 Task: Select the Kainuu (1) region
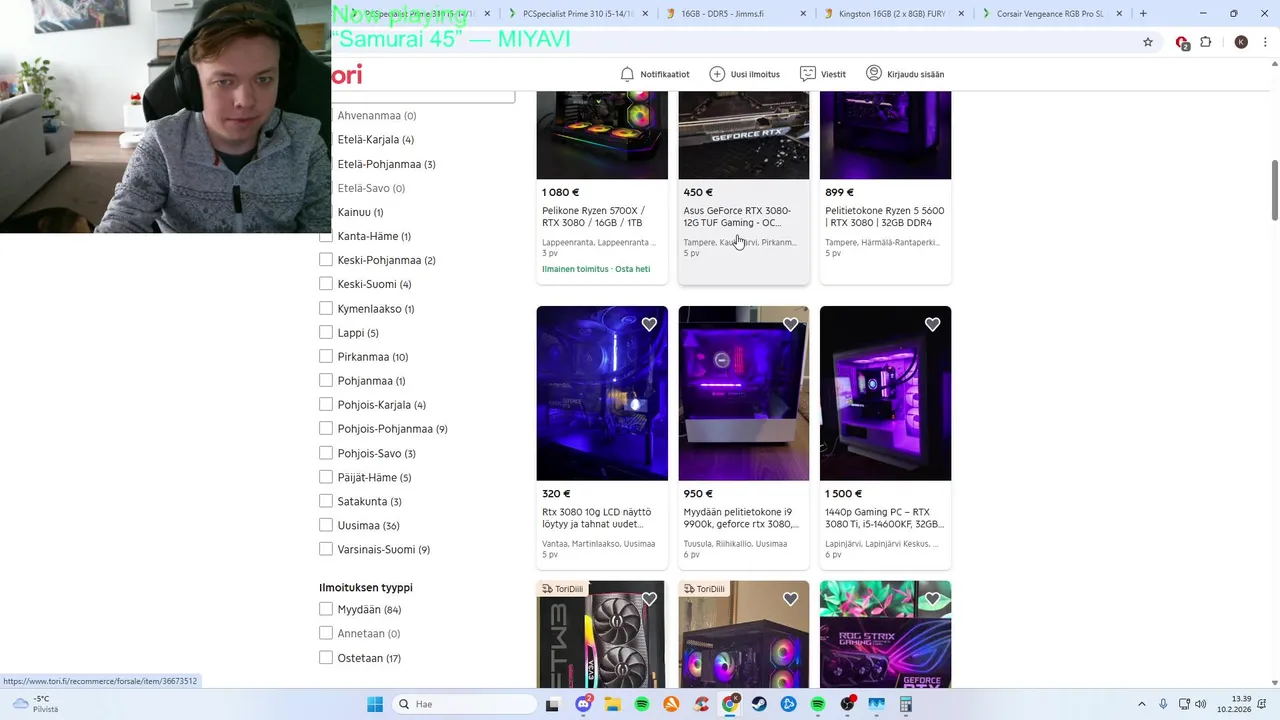coord(360,212)
